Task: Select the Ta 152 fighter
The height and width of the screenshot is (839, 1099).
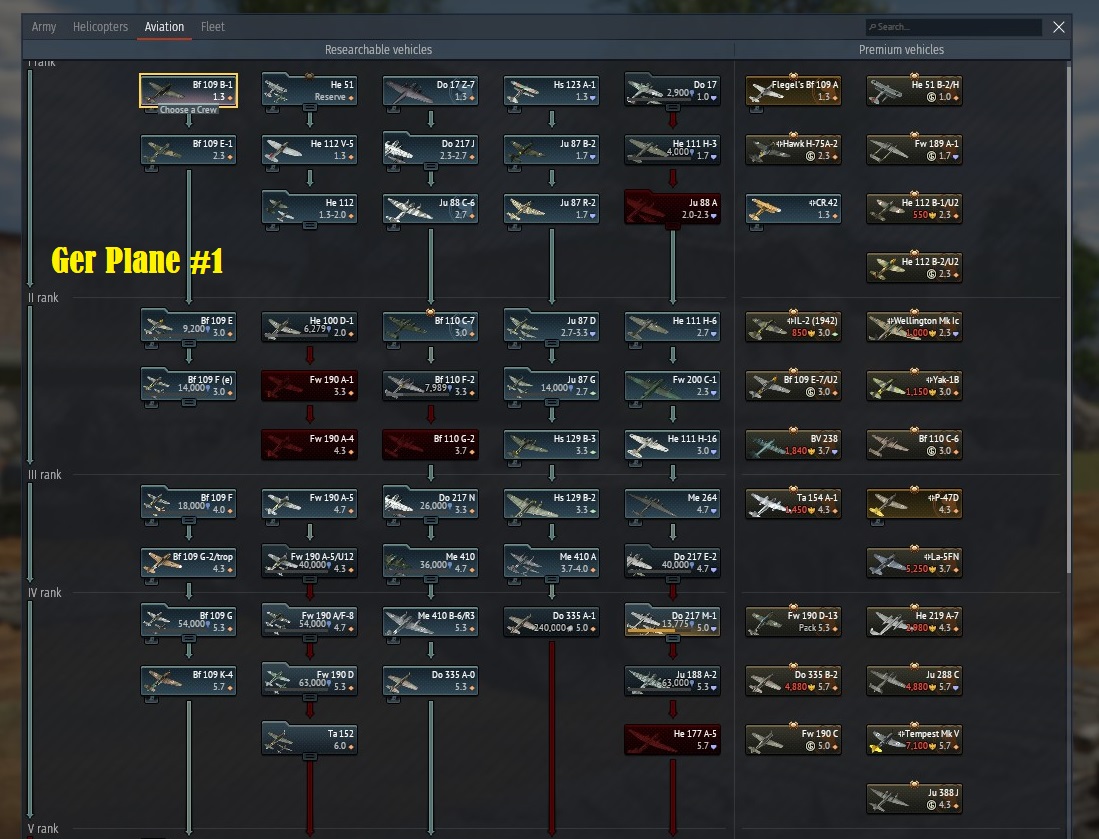Action: click(309, 739)
